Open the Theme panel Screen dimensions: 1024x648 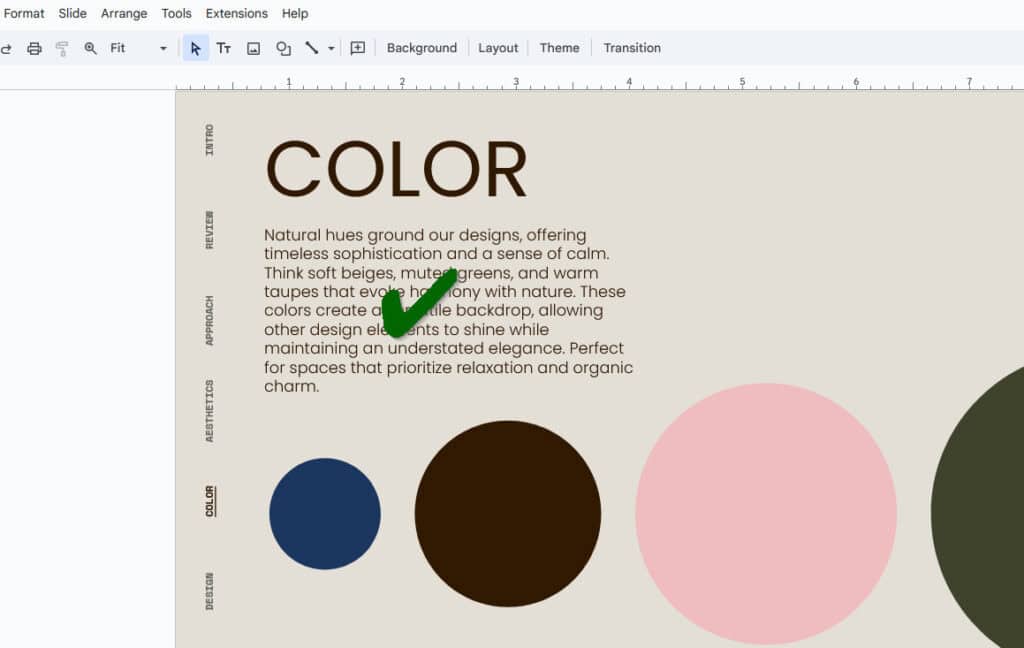[x=559, y=48]
